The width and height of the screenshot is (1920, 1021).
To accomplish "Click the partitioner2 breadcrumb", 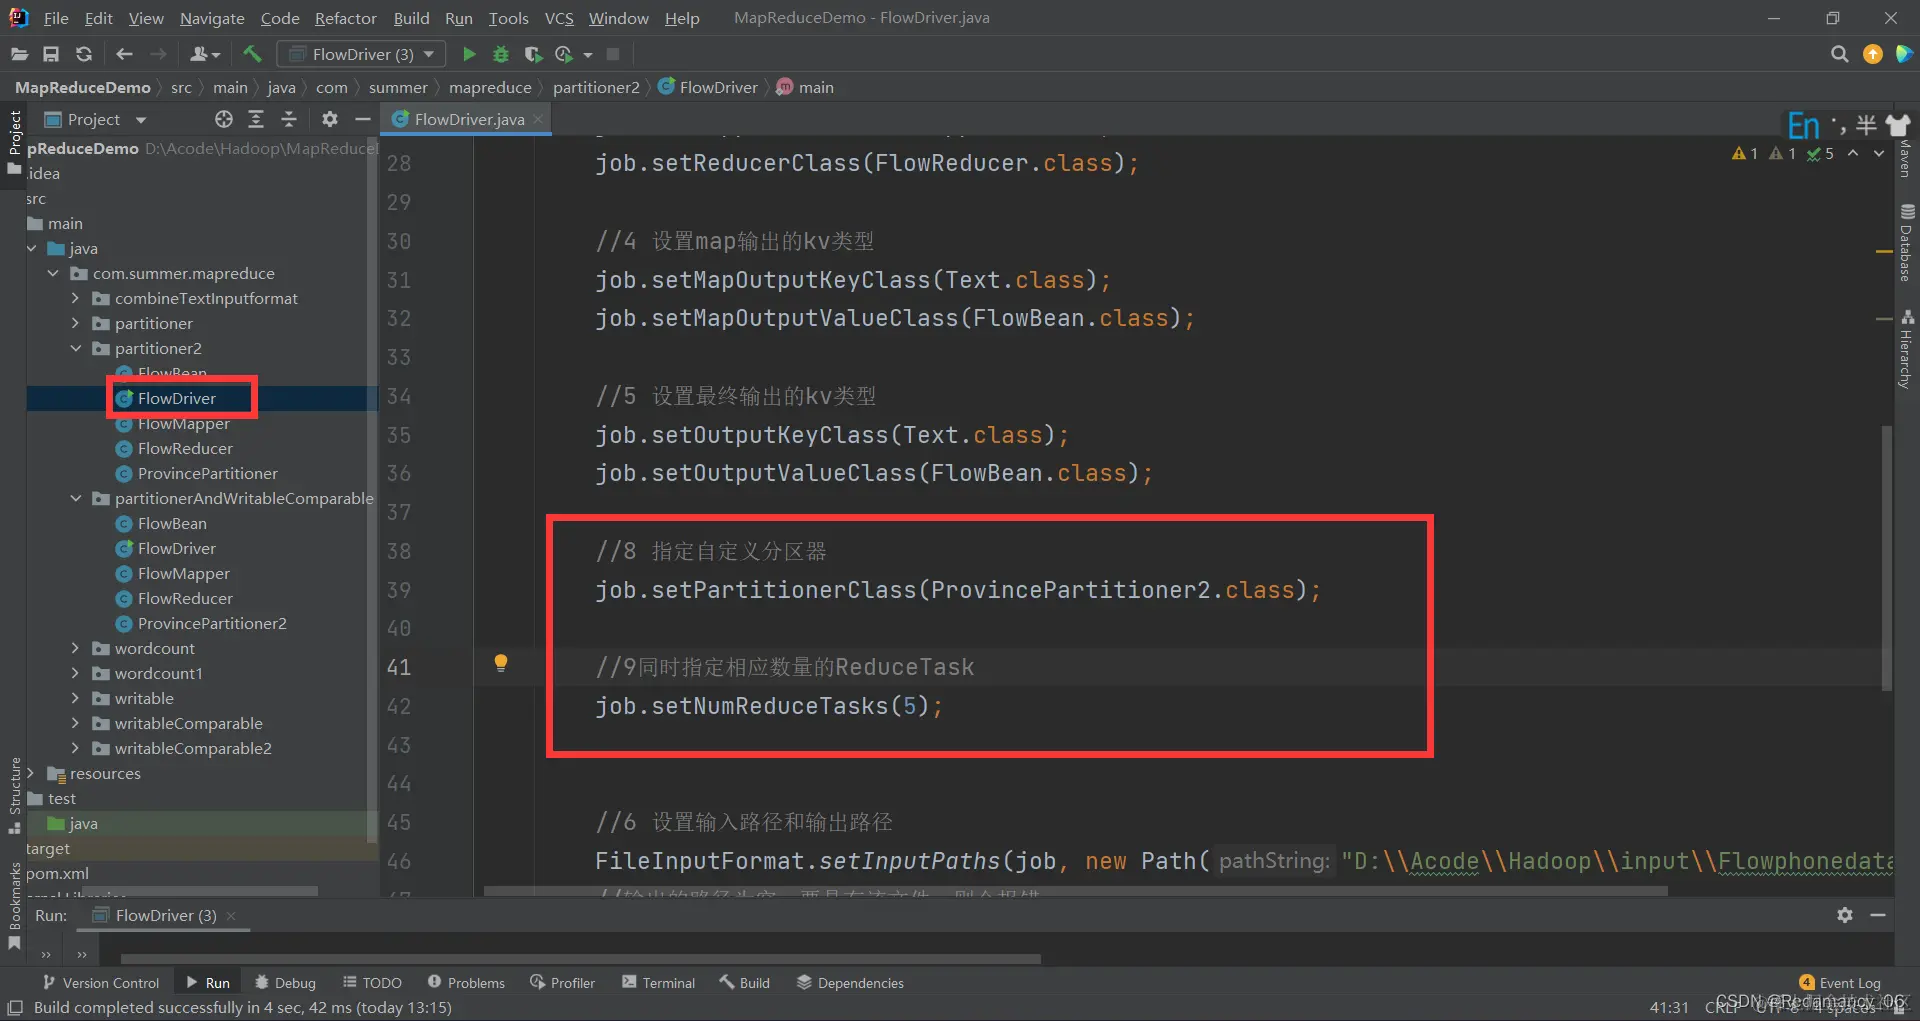I will [x=596, y=87].
